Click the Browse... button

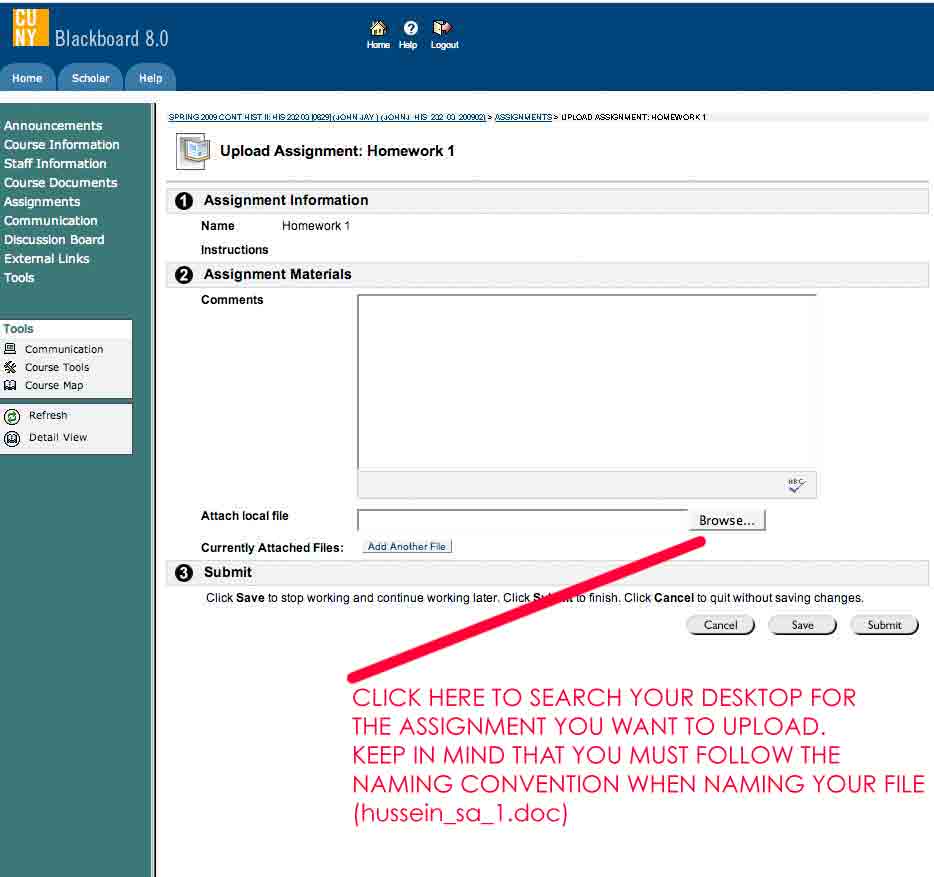[x=727, y=521]
